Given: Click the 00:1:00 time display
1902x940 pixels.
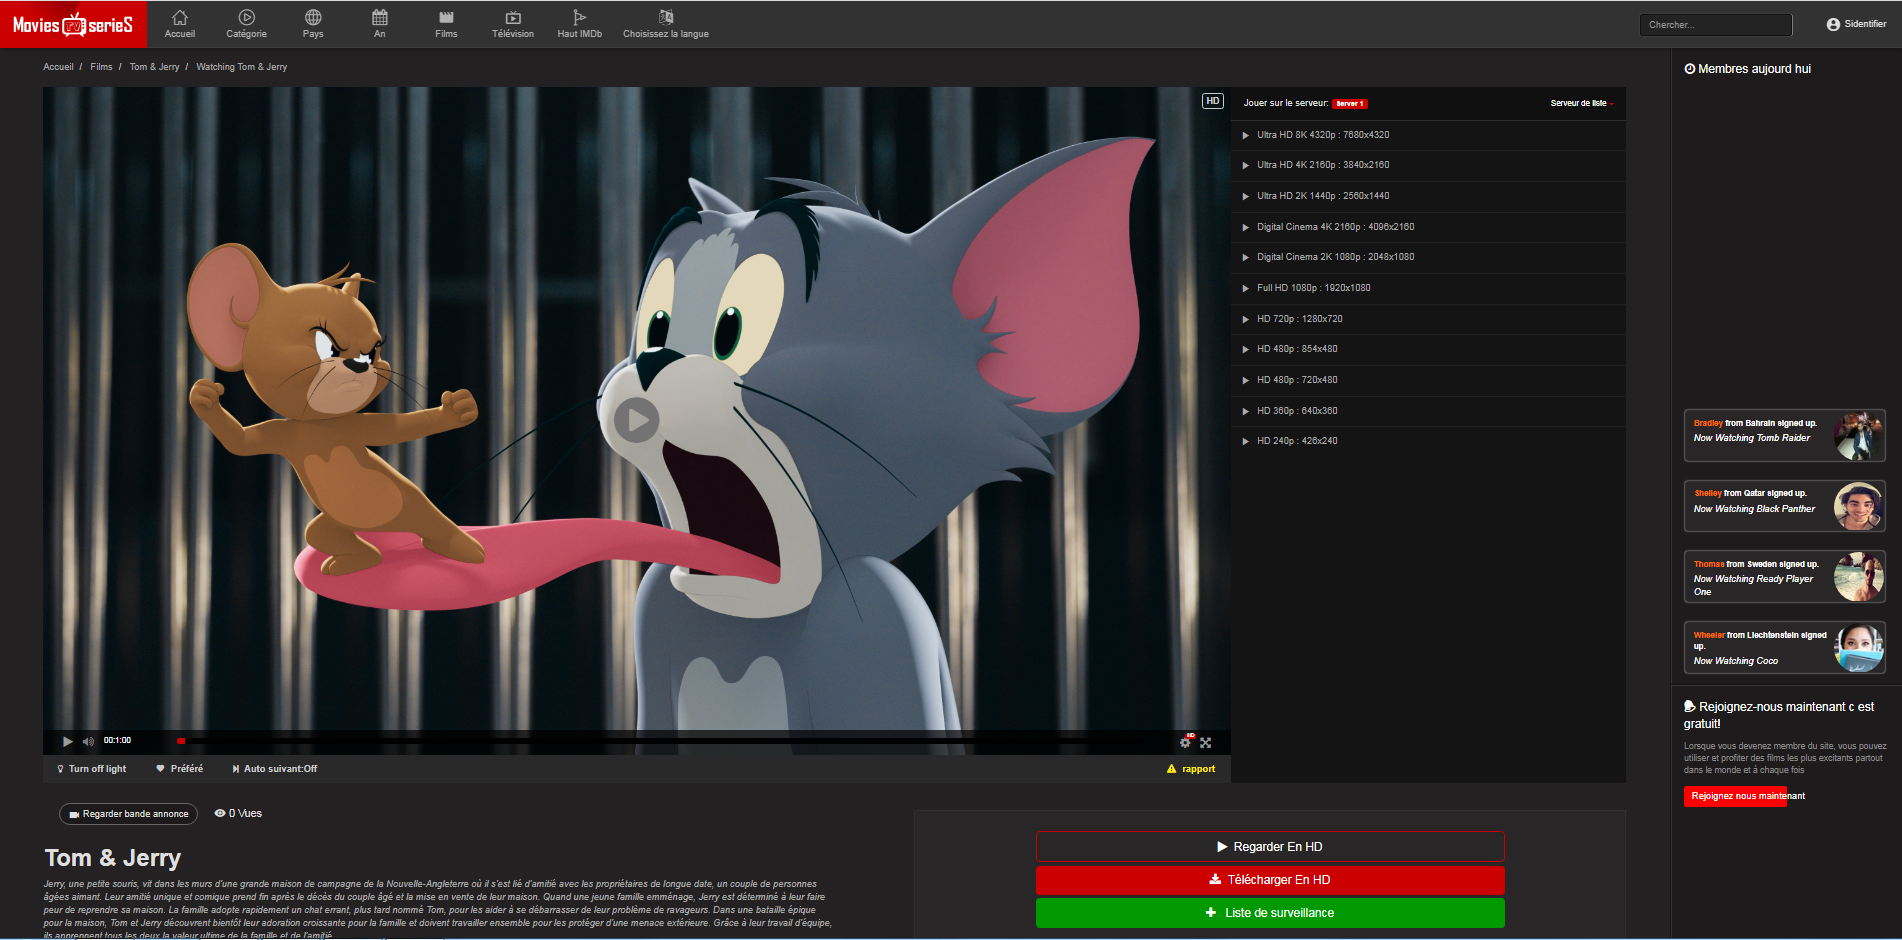Looking at the screenshot, I should coord(117,741).
